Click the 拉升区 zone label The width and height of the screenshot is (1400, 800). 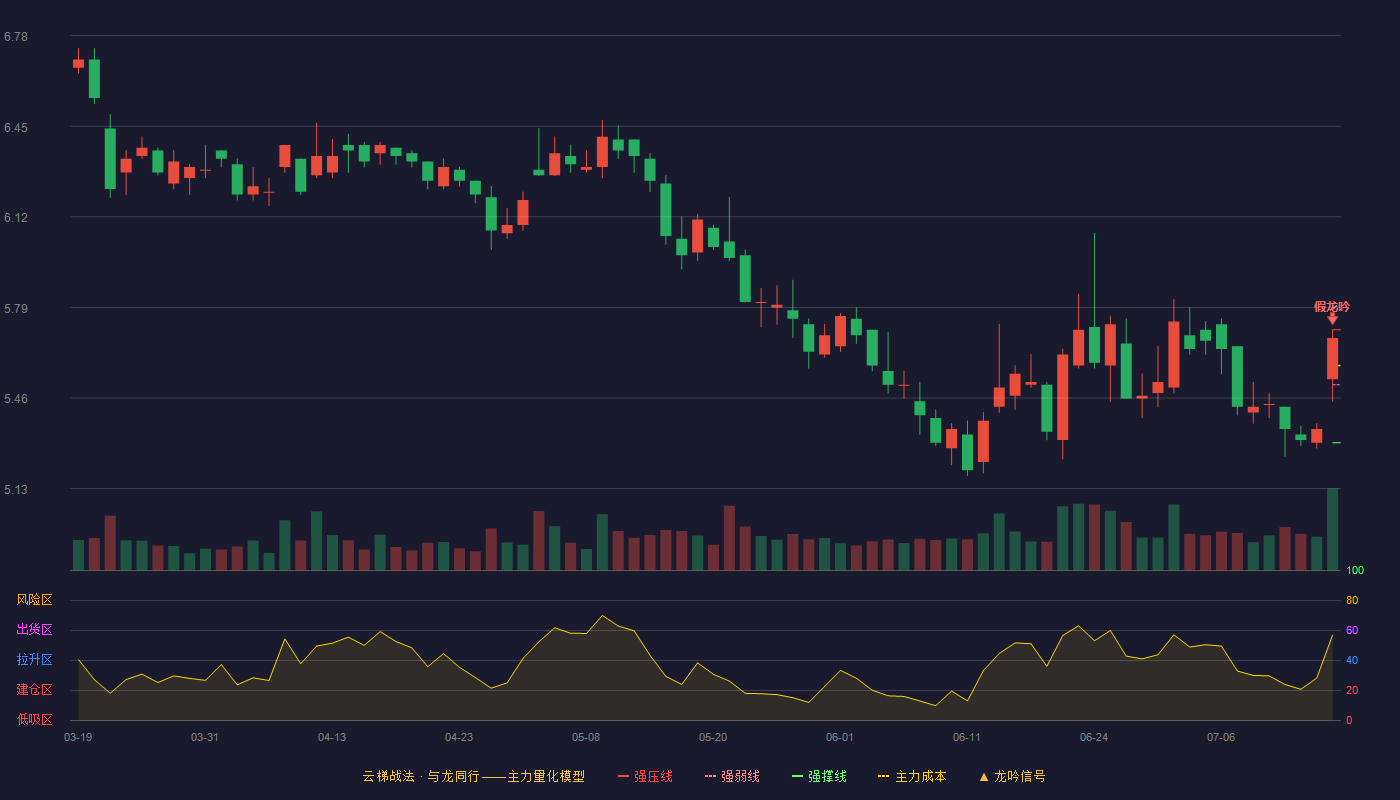coord(34,660)
